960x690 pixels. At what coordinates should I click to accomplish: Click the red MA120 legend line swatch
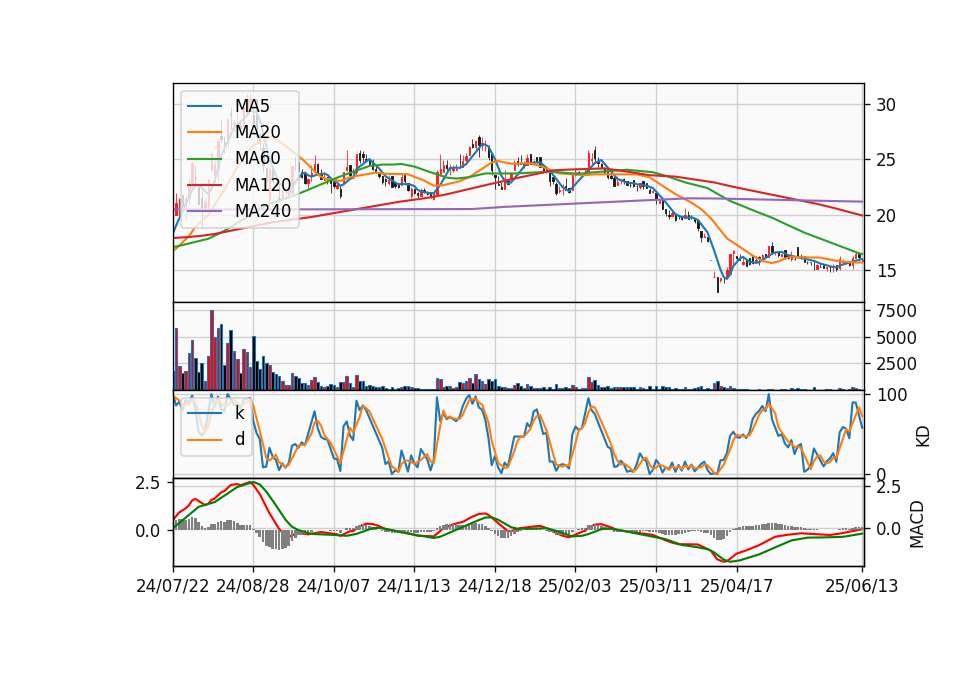pyautogui.click(x=204, y=184)
